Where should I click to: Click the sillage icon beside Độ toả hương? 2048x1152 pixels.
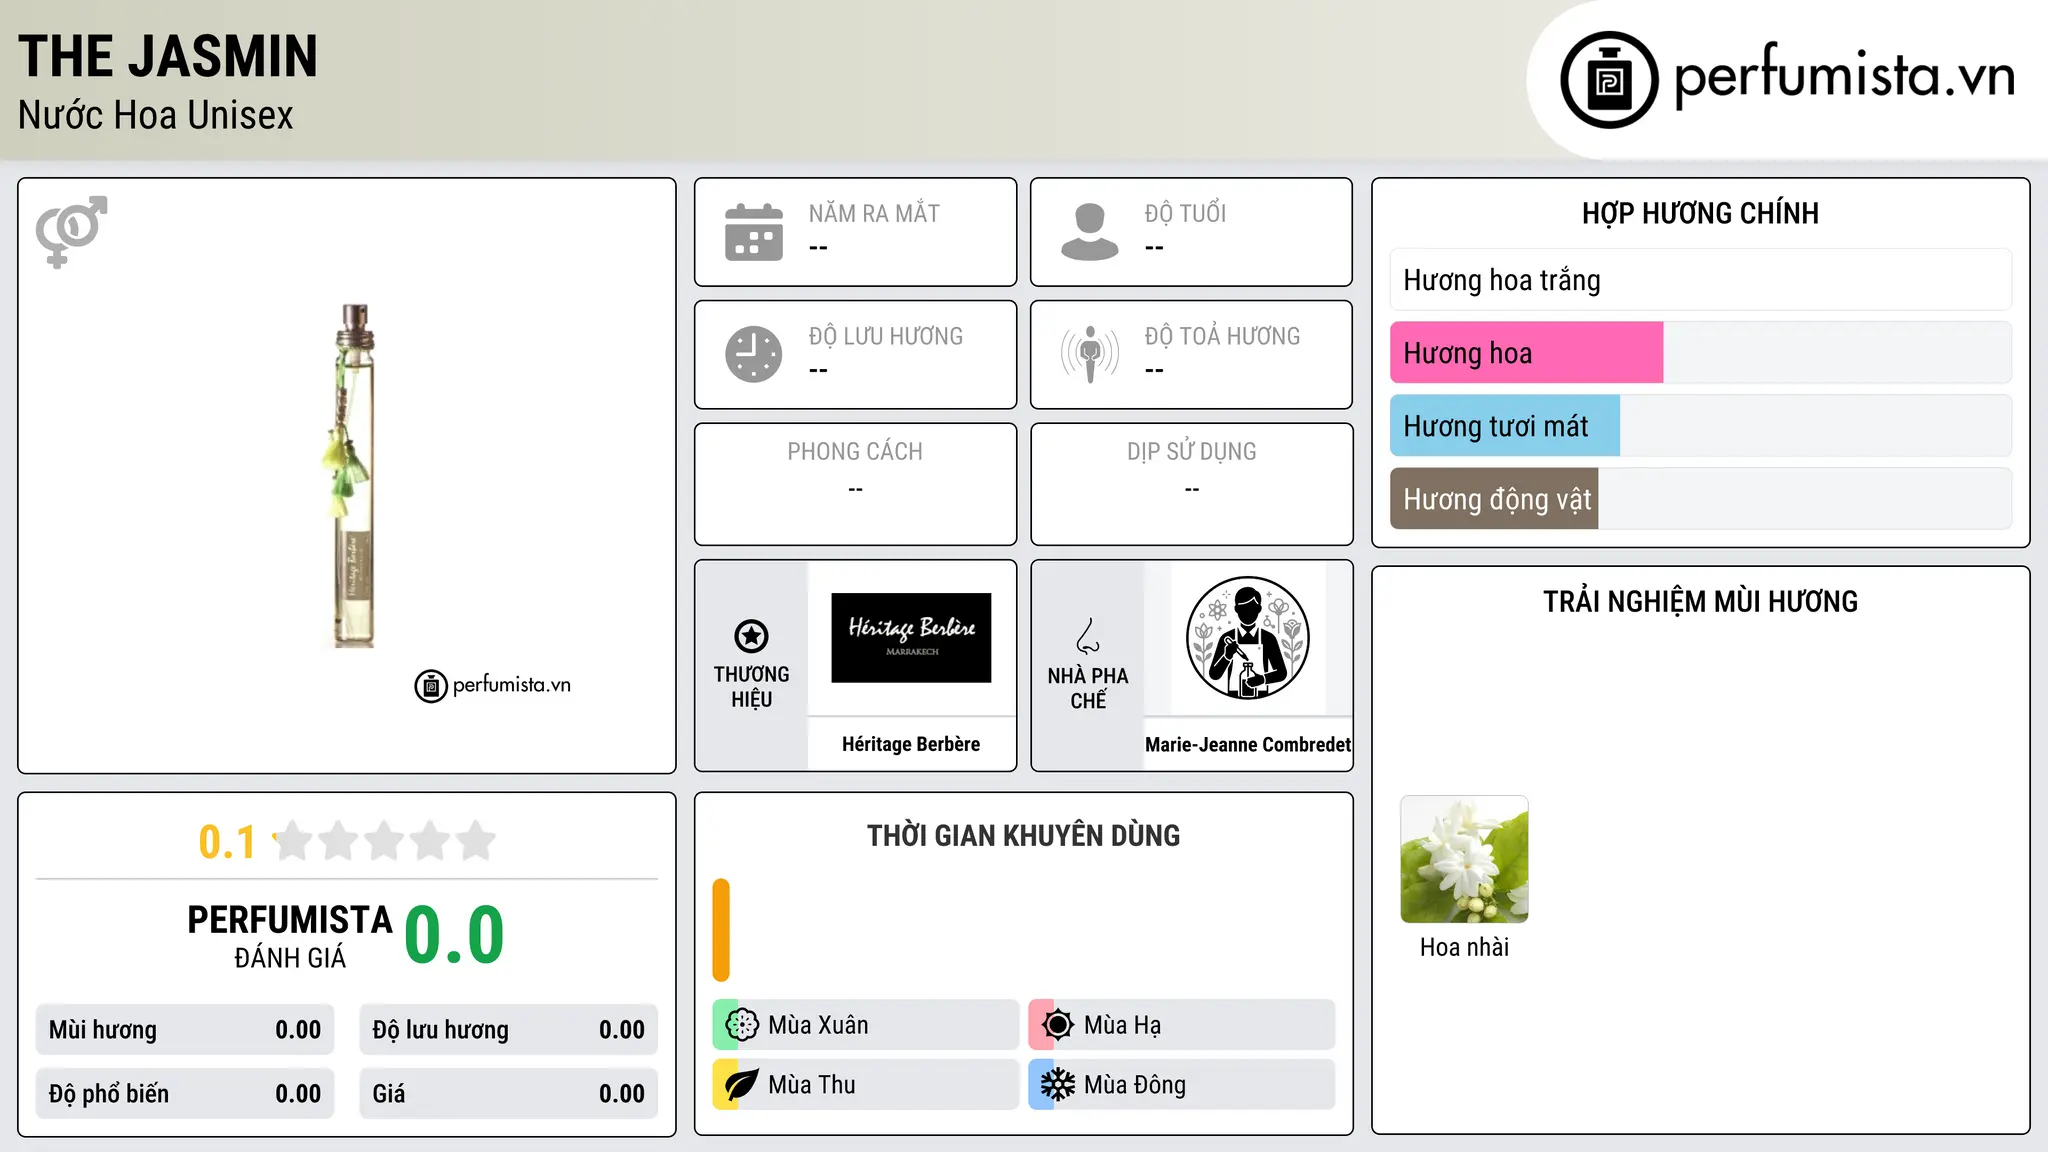[x=1090, y=354]
